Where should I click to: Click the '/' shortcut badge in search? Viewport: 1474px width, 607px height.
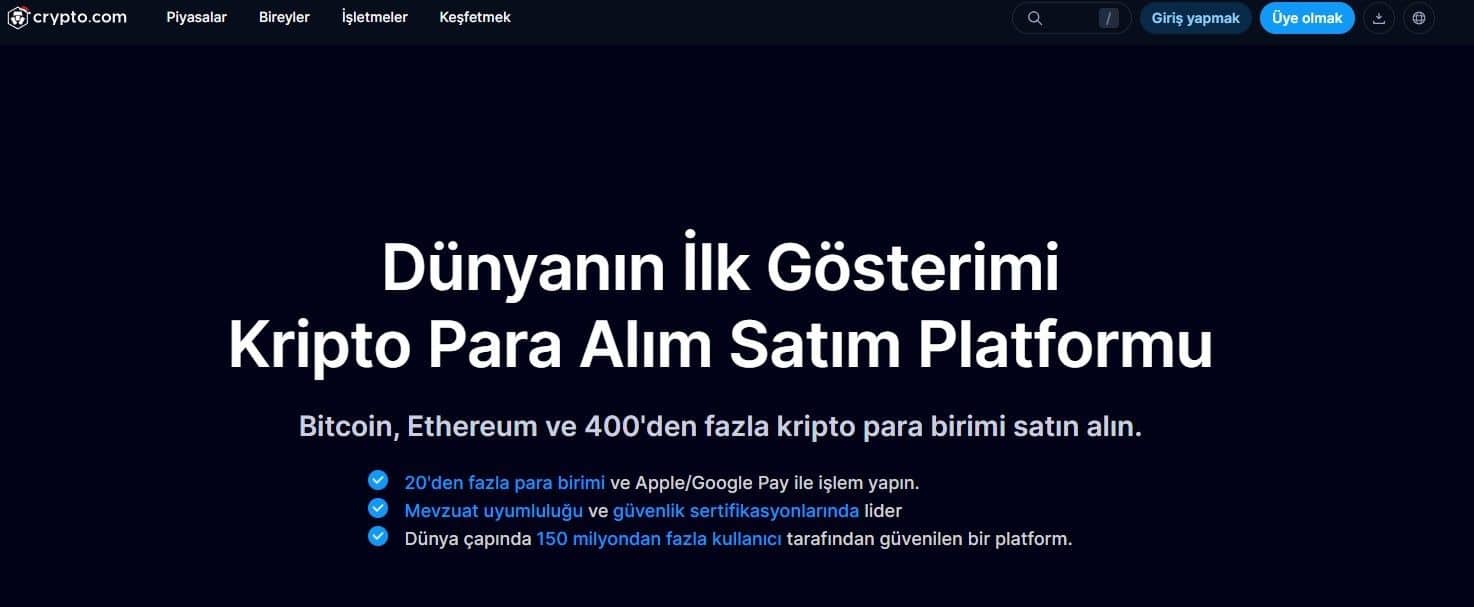(1107, 17)
